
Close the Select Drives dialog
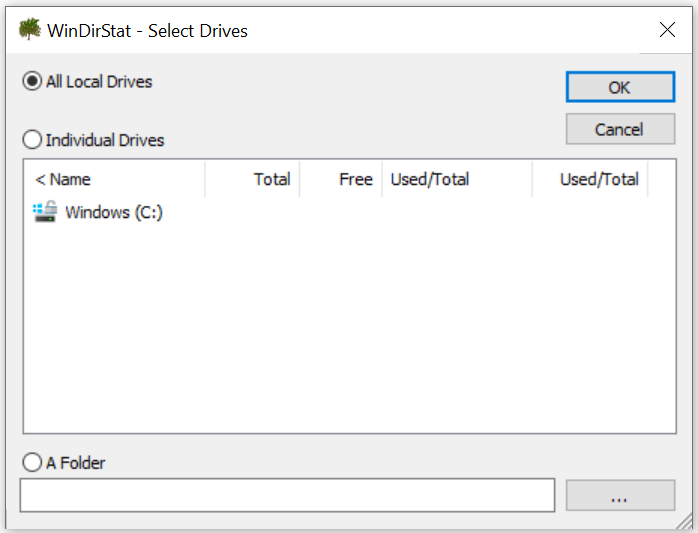point(667,30)
